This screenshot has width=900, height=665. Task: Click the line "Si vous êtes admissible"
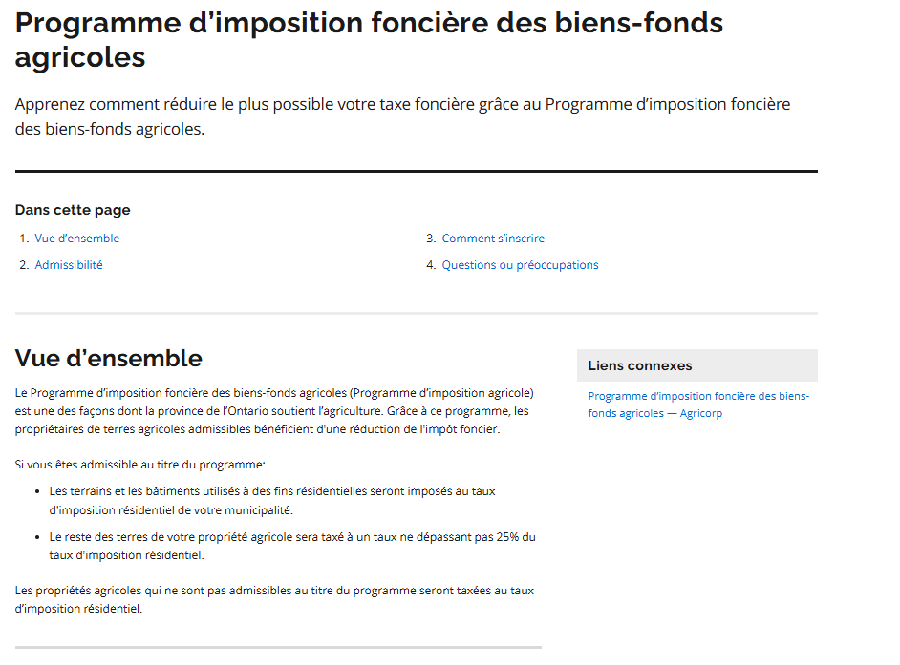(140, 465)
